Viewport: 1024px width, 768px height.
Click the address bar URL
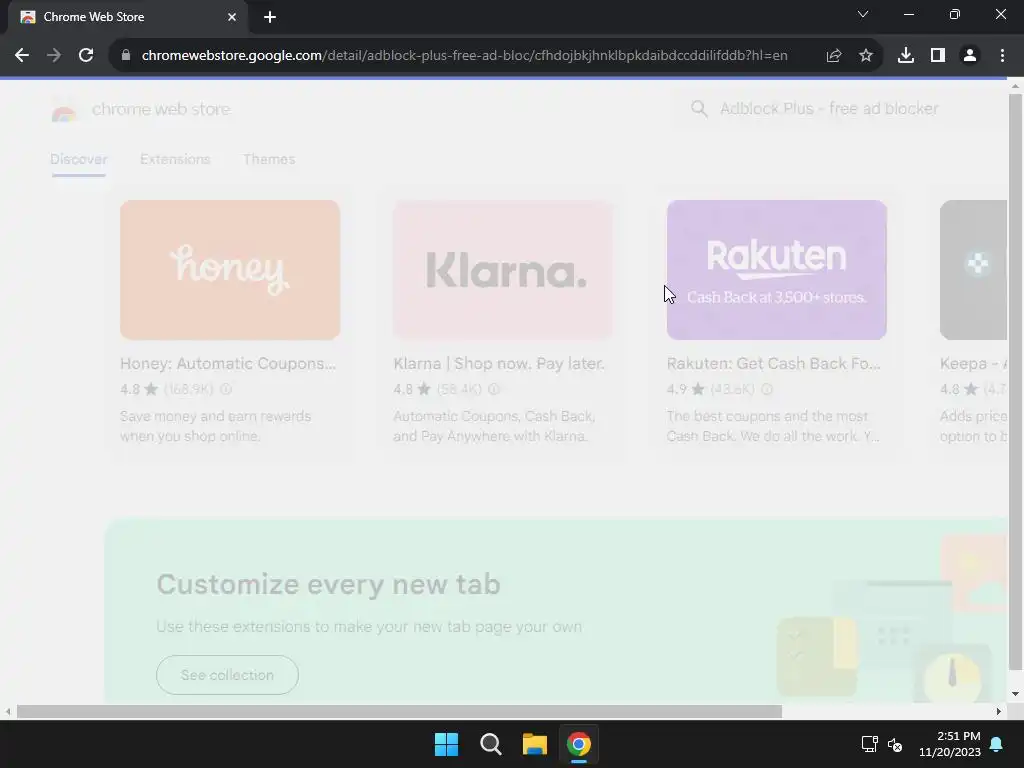(464, 56)
